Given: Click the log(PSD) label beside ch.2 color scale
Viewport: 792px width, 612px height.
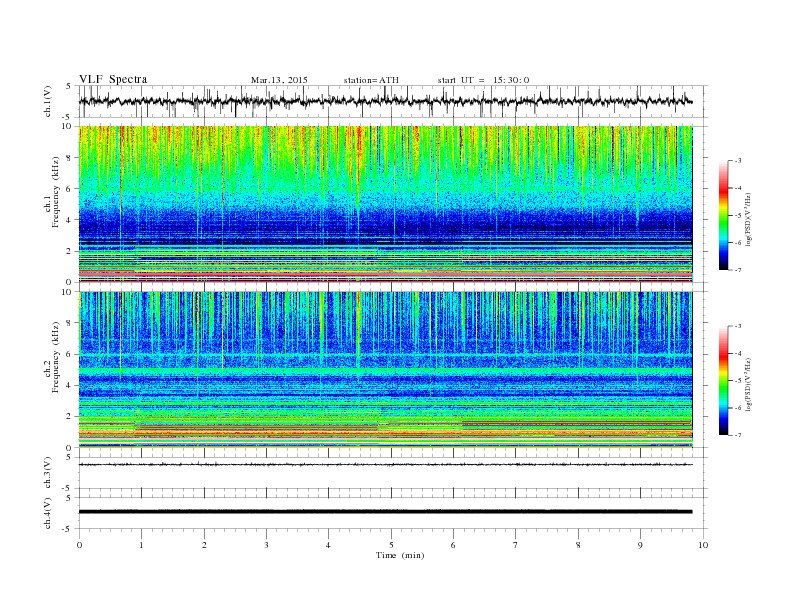Looking at the screenshot, I should point(749,385).
